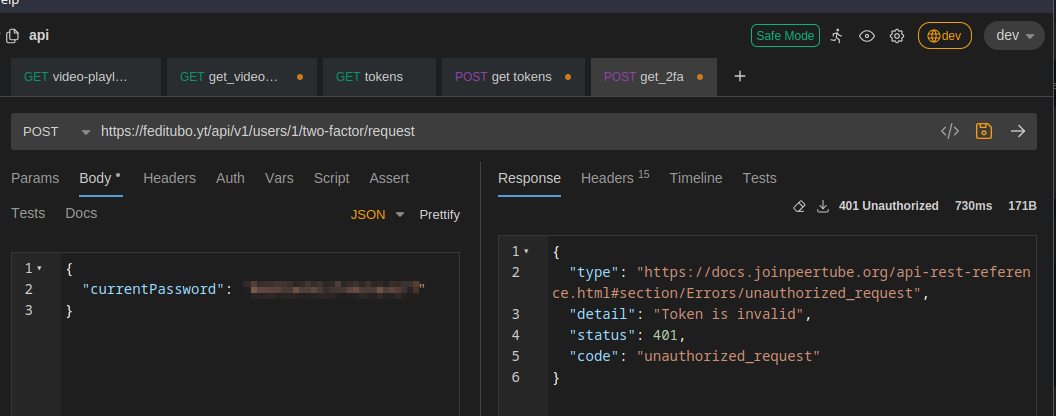
Task: Open the Docs tab
Action: coord(81,213)
